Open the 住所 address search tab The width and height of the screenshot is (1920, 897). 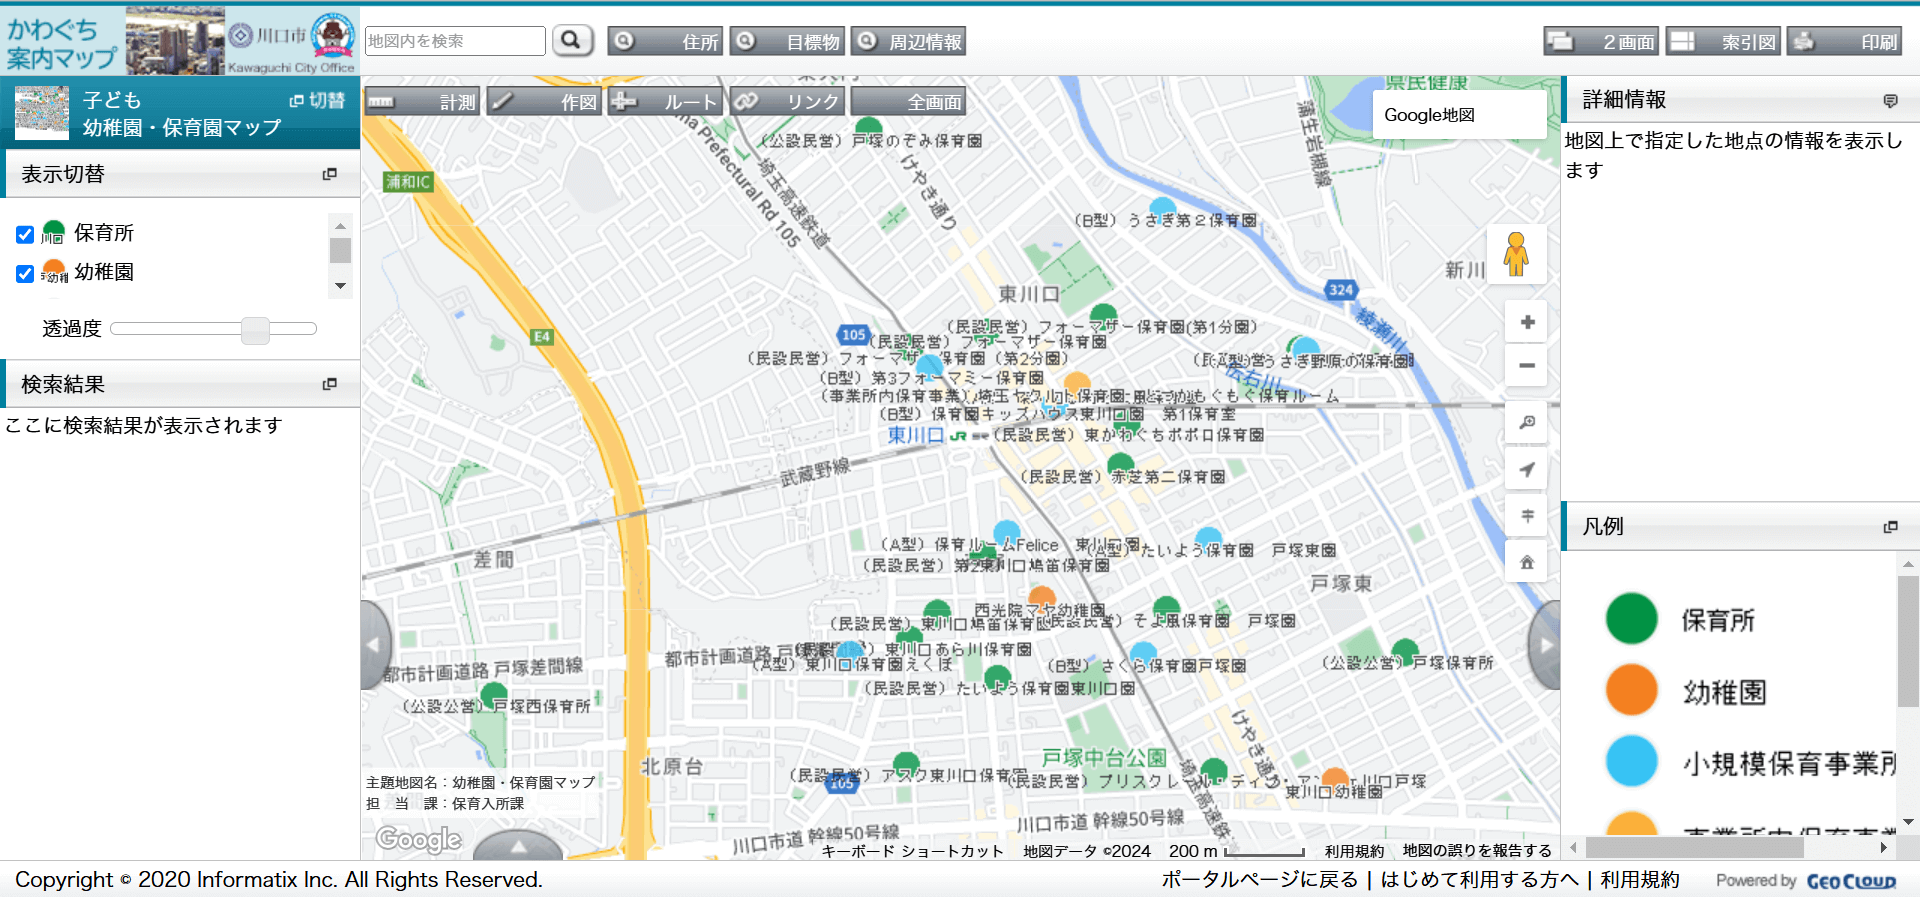point(665,42)
